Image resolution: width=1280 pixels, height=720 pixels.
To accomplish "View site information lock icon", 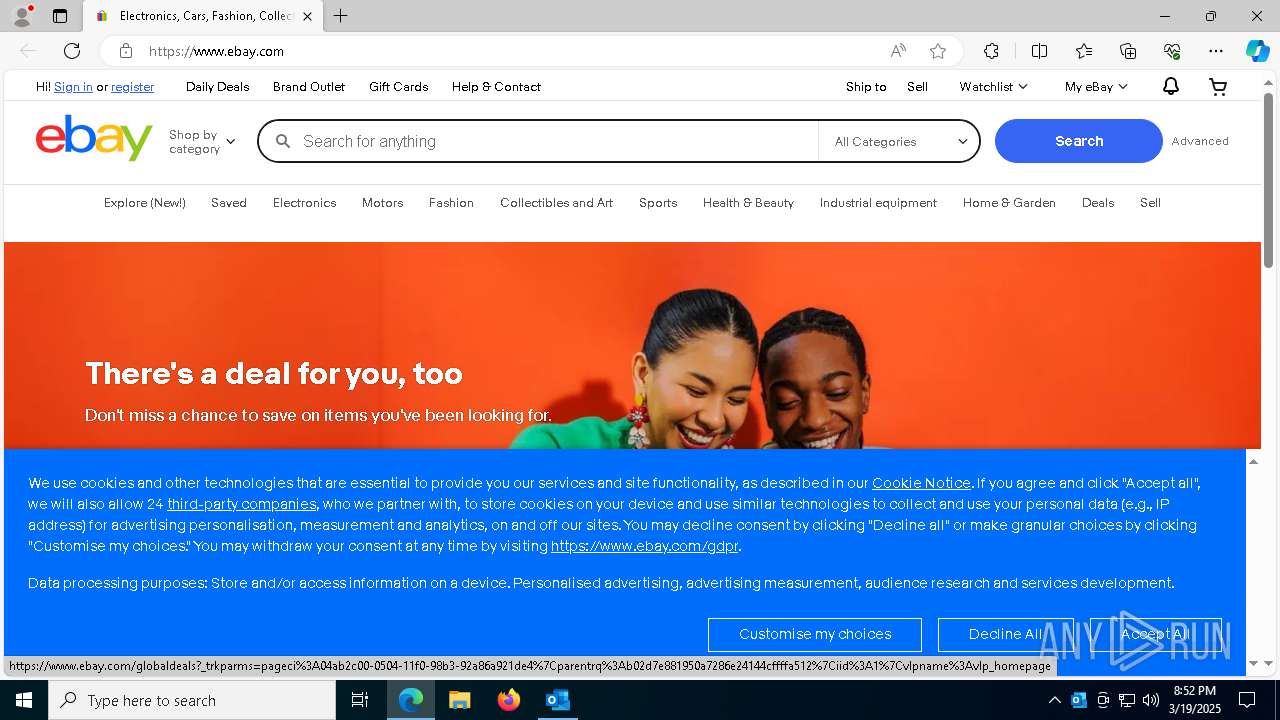I will pyautogui.click(x=125, y=51).
